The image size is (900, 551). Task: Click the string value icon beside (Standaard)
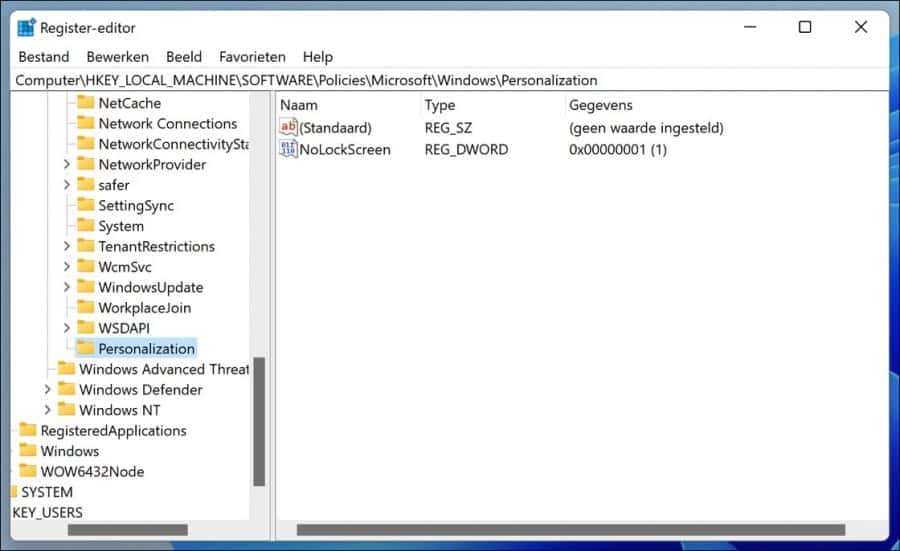pyautogui.click(x=288, y=127)
